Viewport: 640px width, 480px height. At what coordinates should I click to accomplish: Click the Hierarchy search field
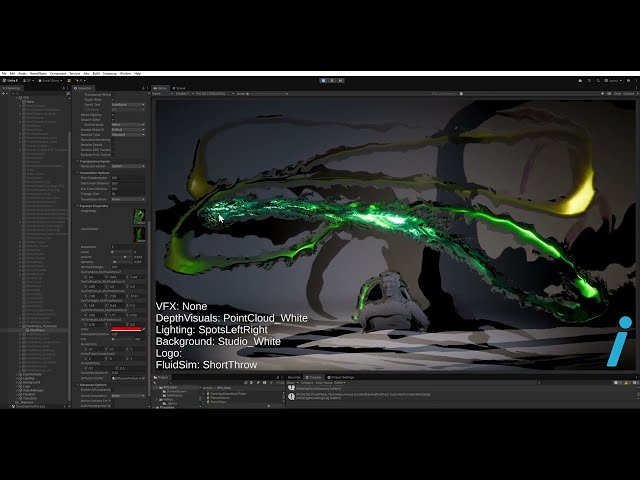coord(38,93)
